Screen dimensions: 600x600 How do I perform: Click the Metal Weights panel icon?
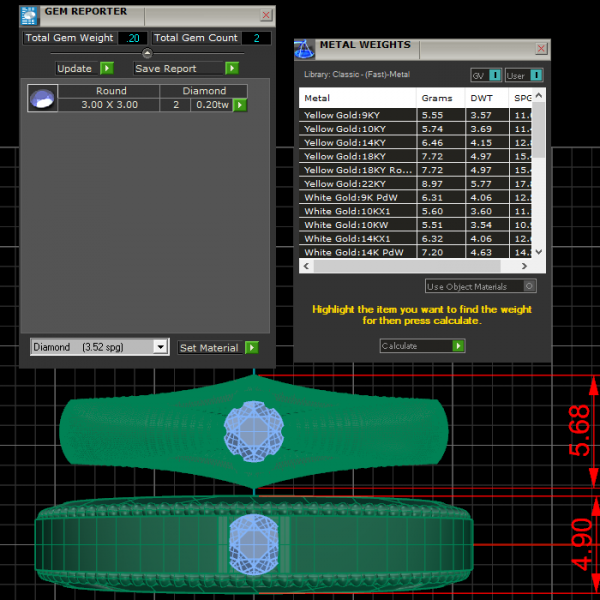[305, 47]
